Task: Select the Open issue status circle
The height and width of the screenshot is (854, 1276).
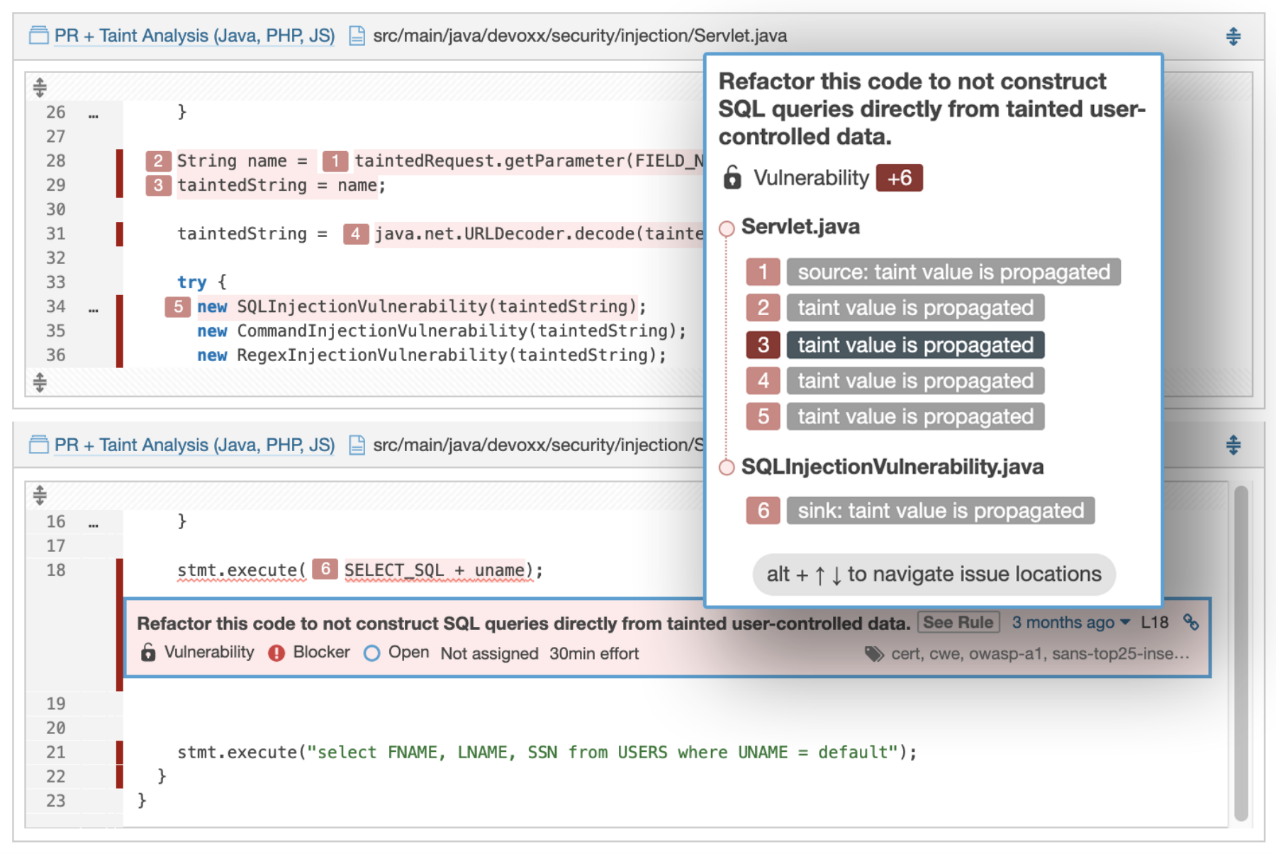Action: (370, 653)
